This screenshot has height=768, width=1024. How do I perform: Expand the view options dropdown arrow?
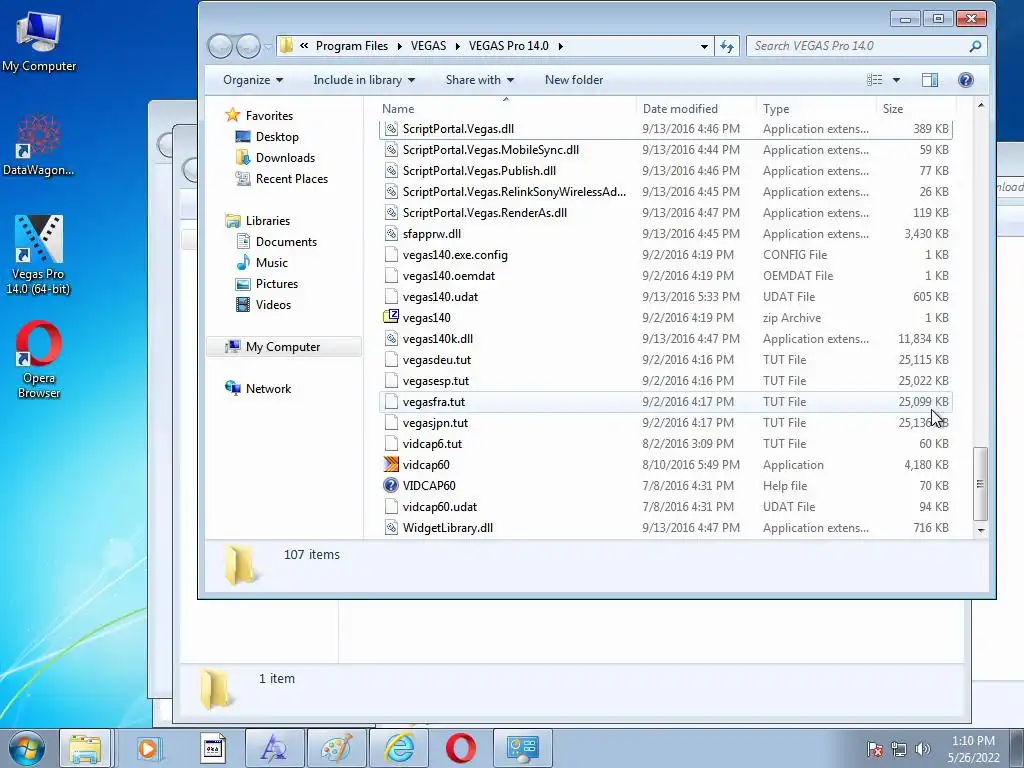point(896,80)
